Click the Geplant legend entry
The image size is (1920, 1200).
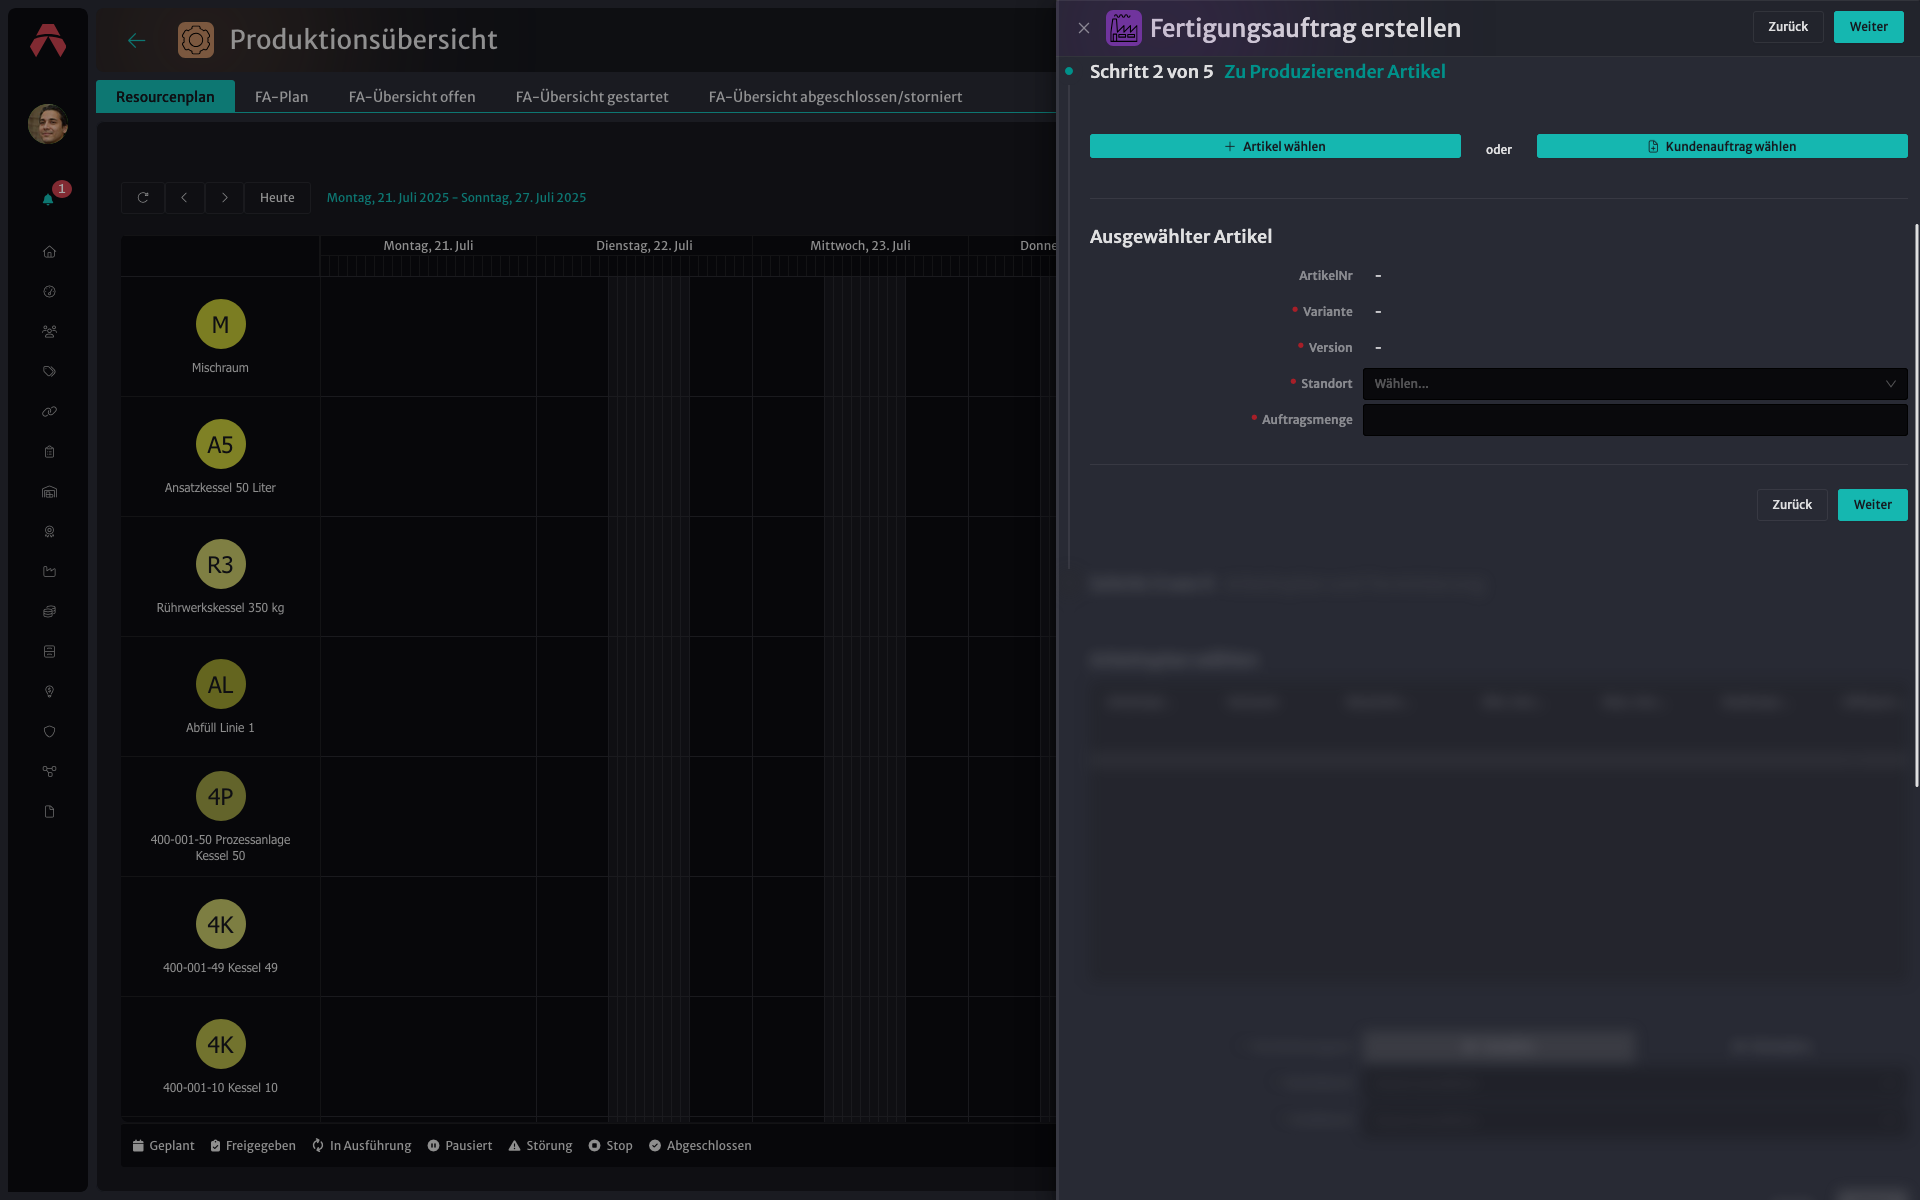[x=163, y=1146]
